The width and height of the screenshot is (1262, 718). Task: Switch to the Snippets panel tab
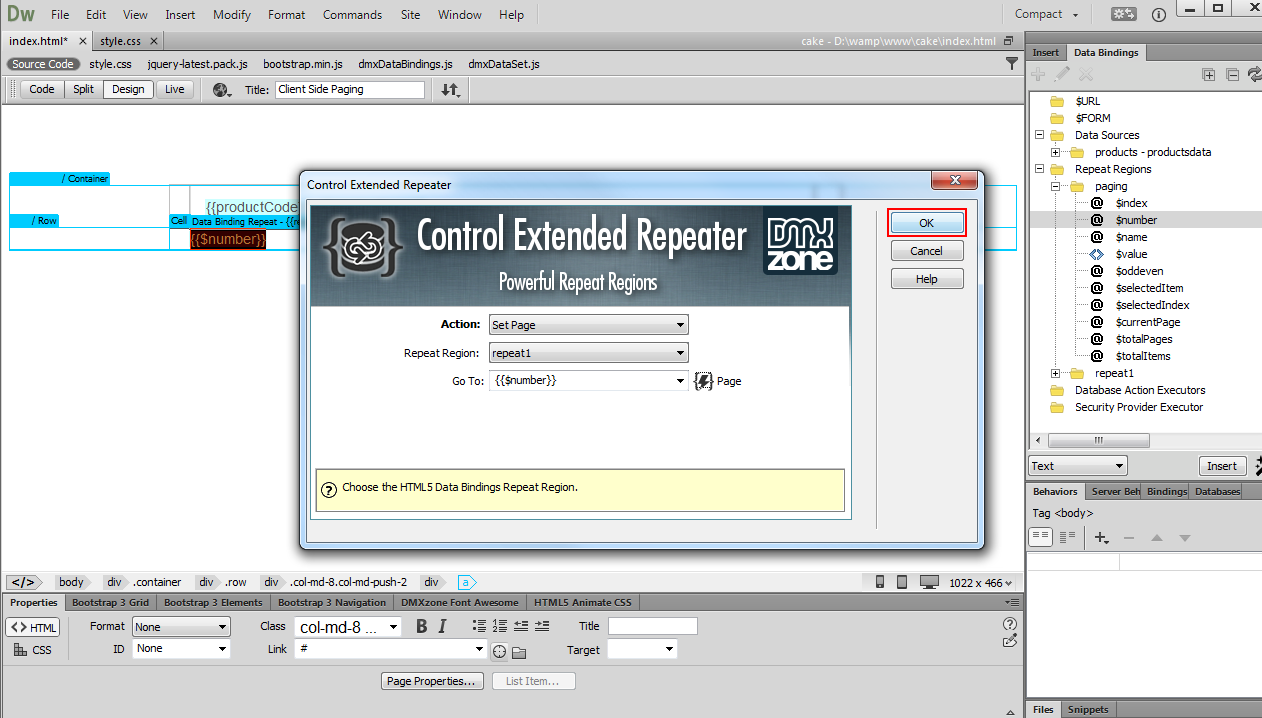(x=1088, y=709)
